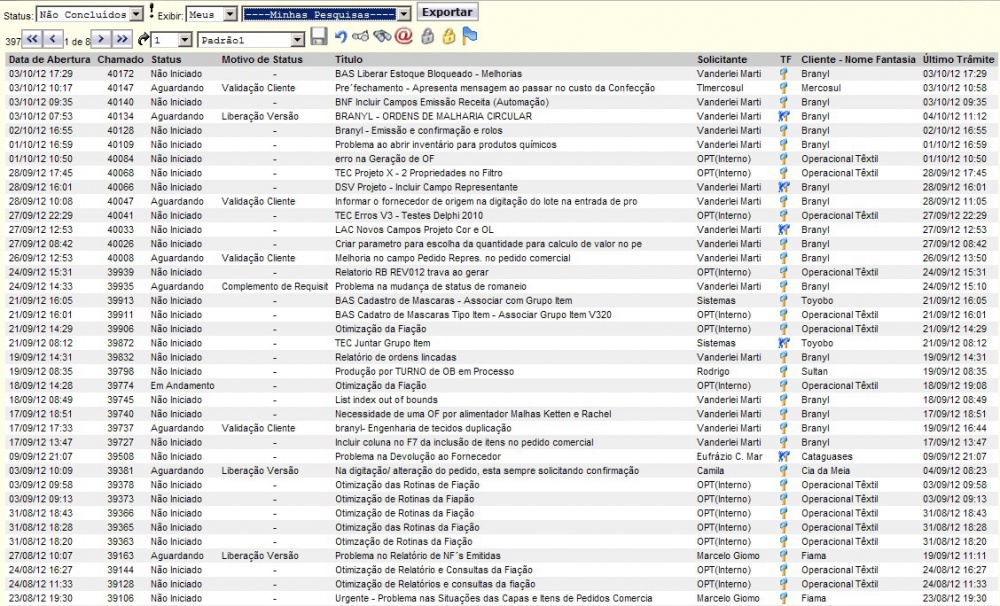Expand the 'Minhas Pesquisas' dropdown
The width and height of the screenshot is (1000, 606).
tap(327, 14)
